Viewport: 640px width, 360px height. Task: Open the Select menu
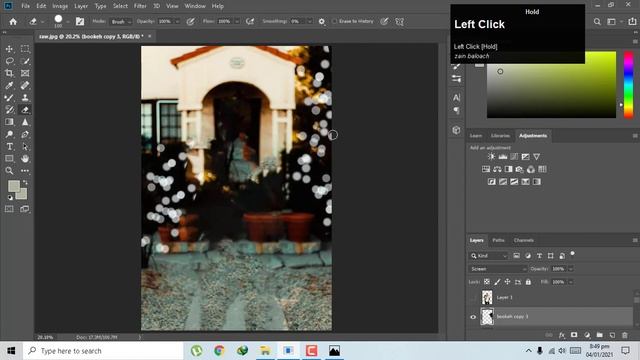(120, 6)
